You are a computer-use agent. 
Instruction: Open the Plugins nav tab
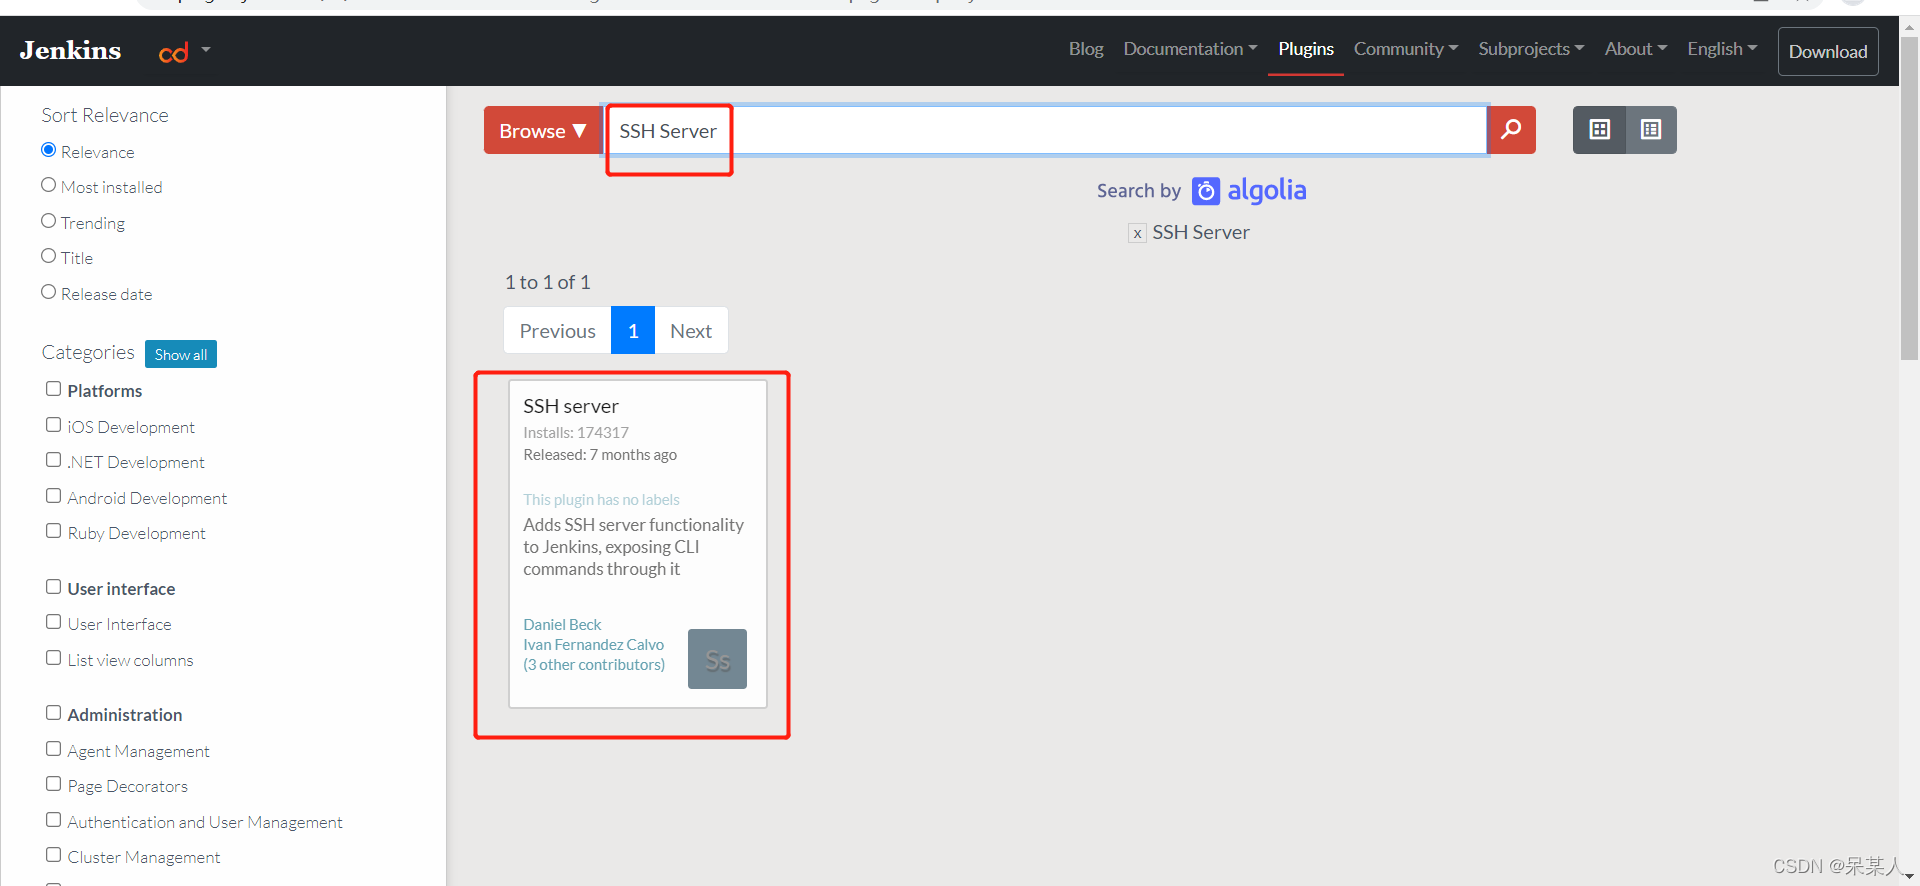coord(1306,49)
